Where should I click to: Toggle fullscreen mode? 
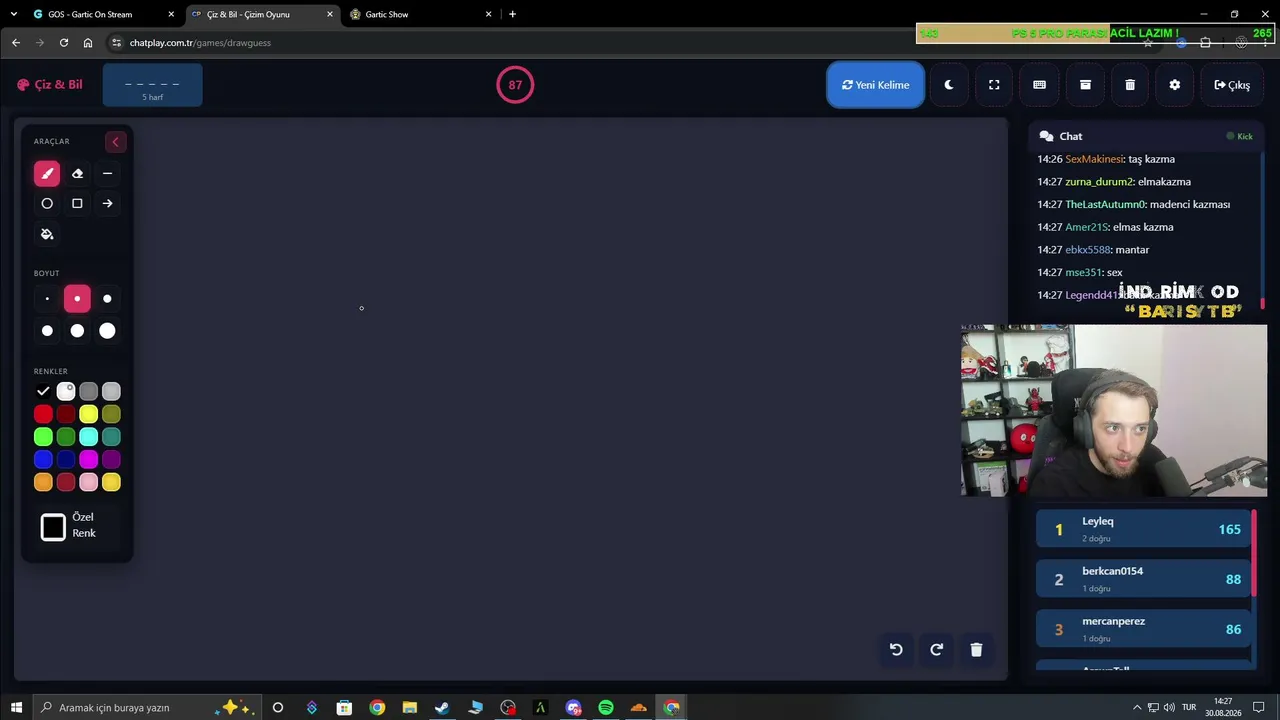pos(994,85)
